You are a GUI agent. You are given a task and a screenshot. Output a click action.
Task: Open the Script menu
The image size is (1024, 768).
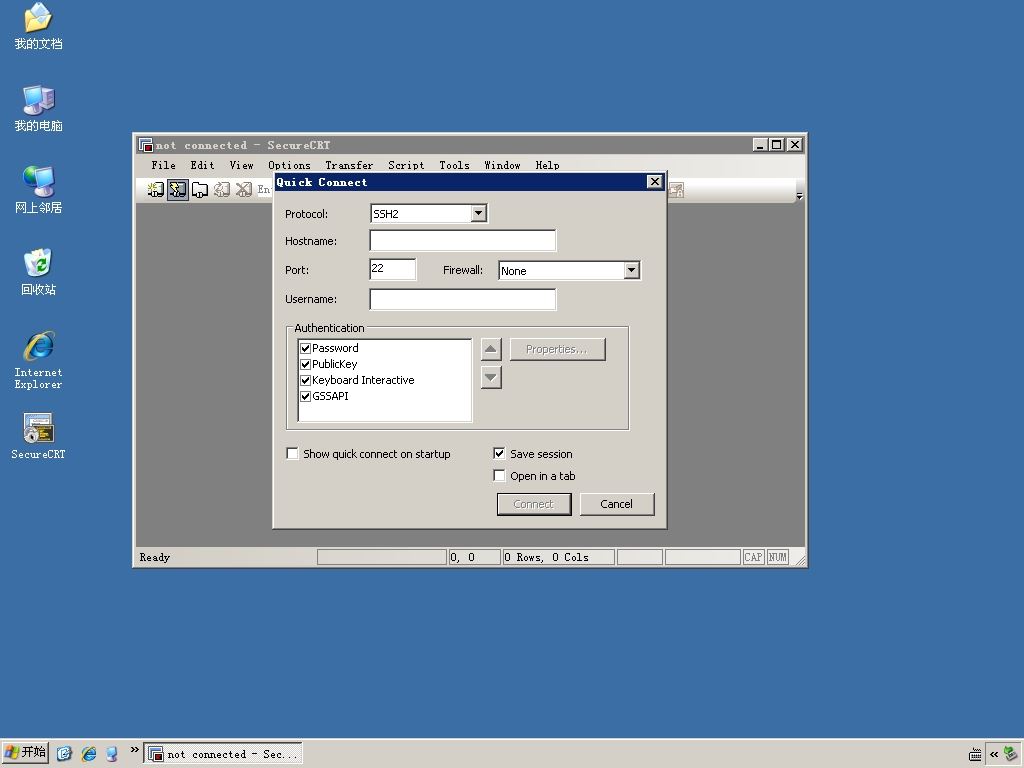click(x=406, y=165)
